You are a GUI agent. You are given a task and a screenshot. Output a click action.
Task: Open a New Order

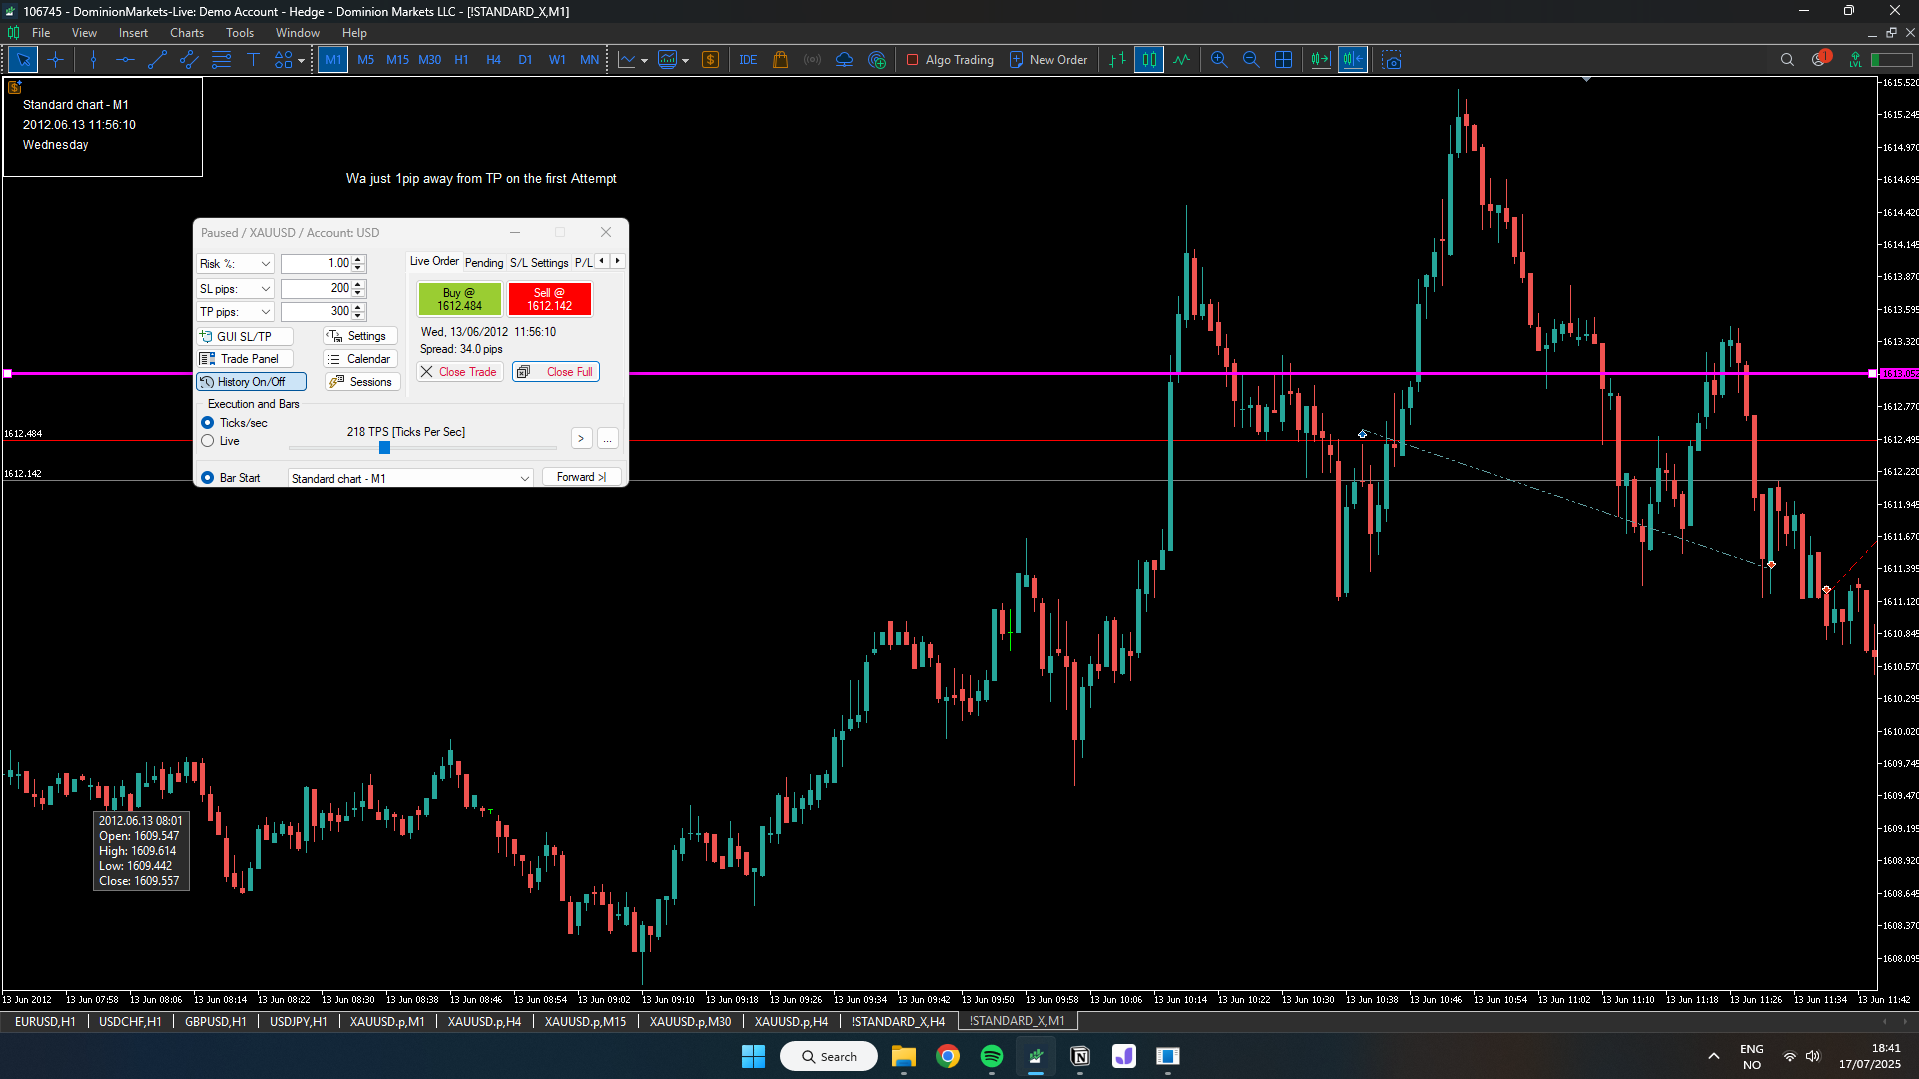(1048, 60)
